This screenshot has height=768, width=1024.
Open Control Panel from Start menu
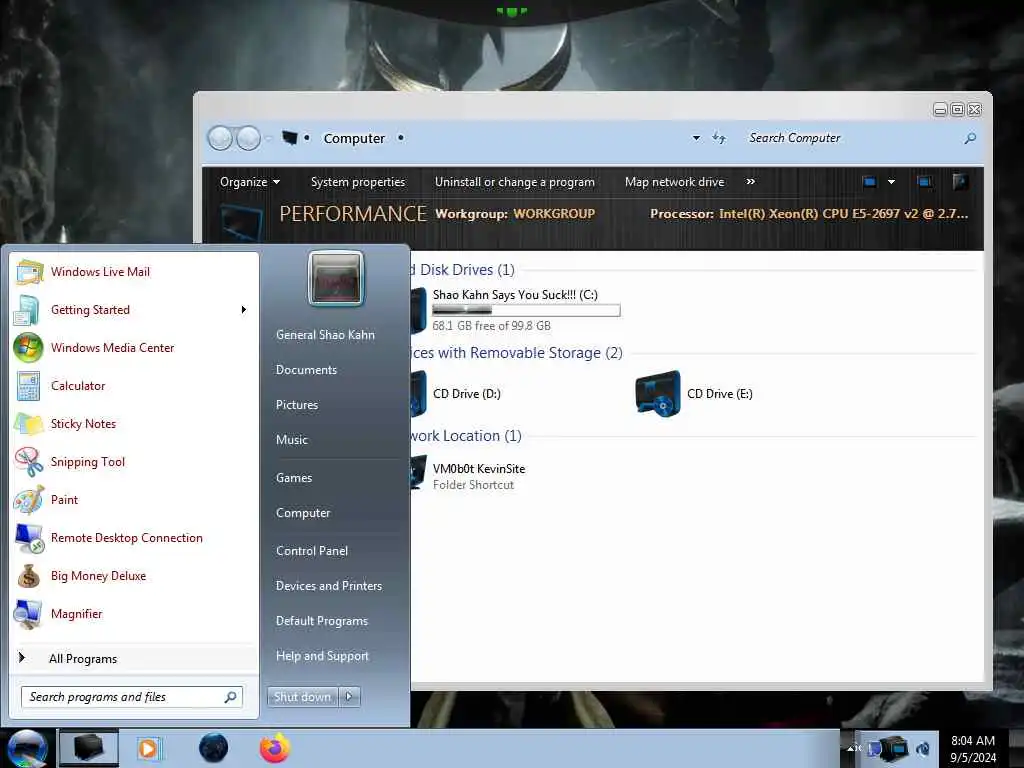[x=312, y=551]
